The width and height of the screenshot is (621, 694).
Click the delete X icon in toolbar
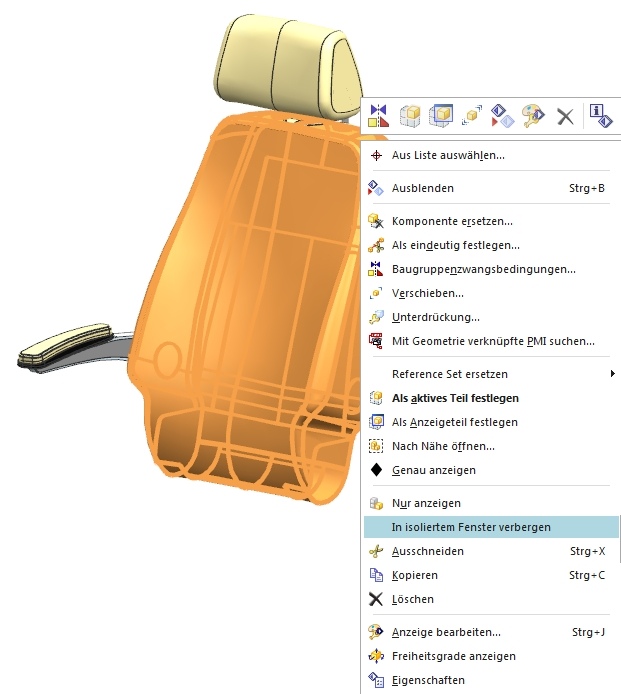coord(565,117)
